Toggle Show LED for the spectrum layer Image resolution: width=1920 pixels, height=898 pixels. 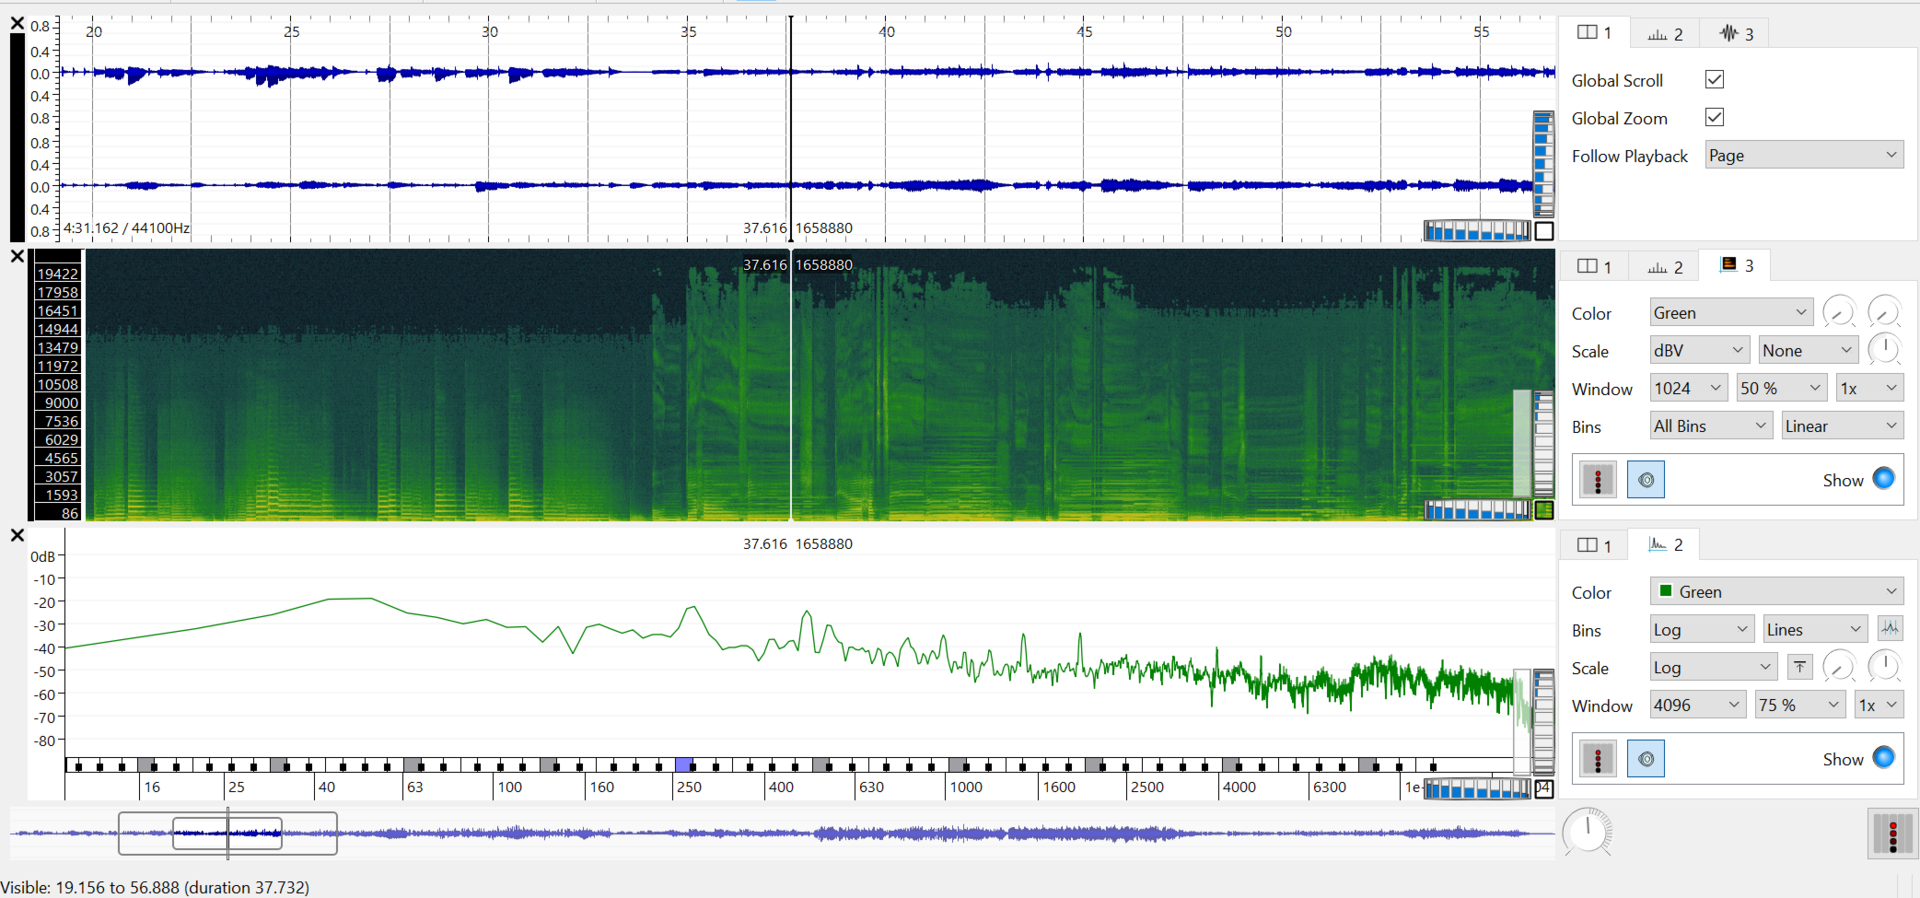(1884, 758)
